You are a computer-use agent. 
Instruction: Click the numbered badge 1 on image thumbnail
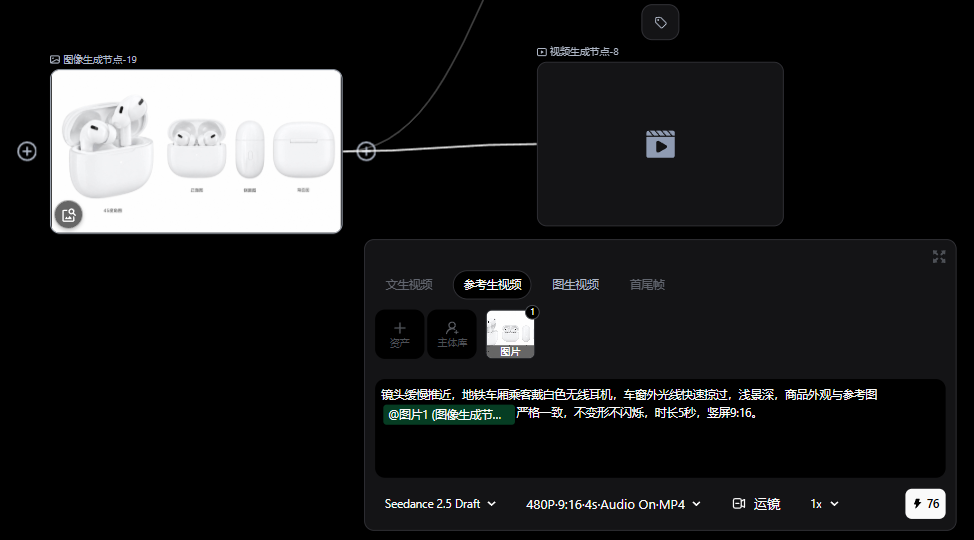click(x=532, y=312)
